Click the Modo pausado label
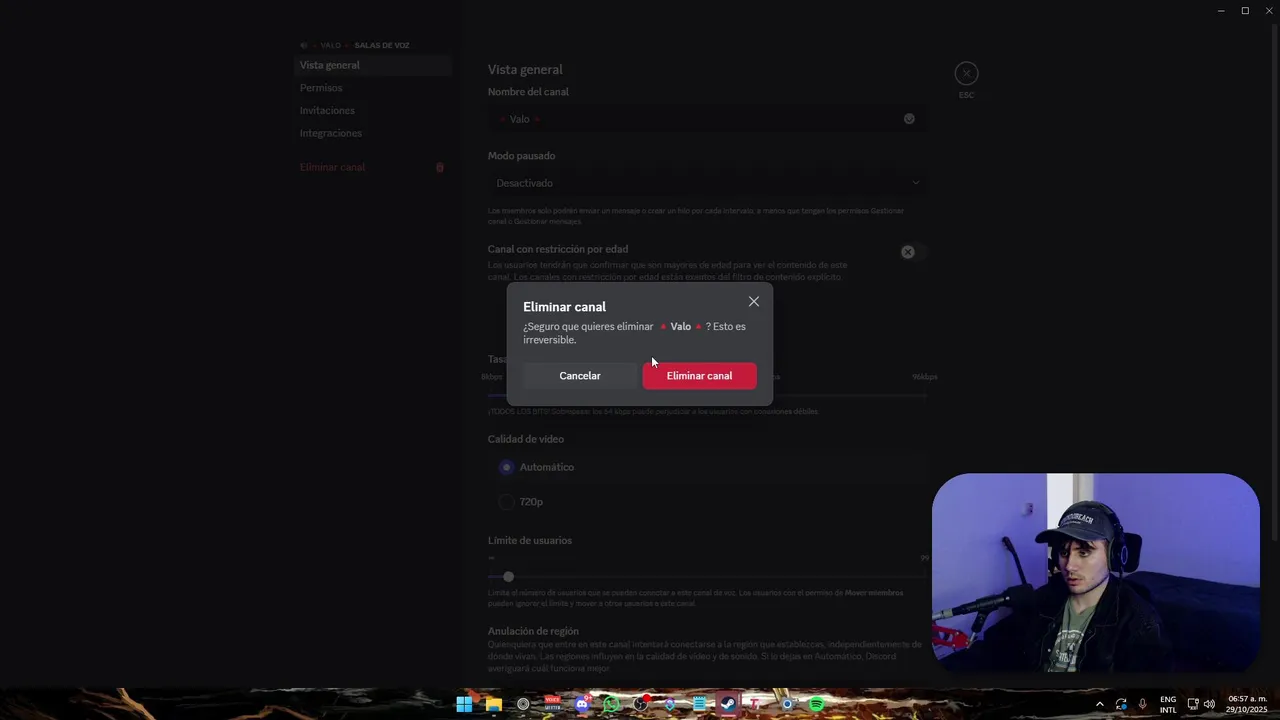Image resolution: width=1280 pixels, height=720 pixels. click(x=521, y=156)
